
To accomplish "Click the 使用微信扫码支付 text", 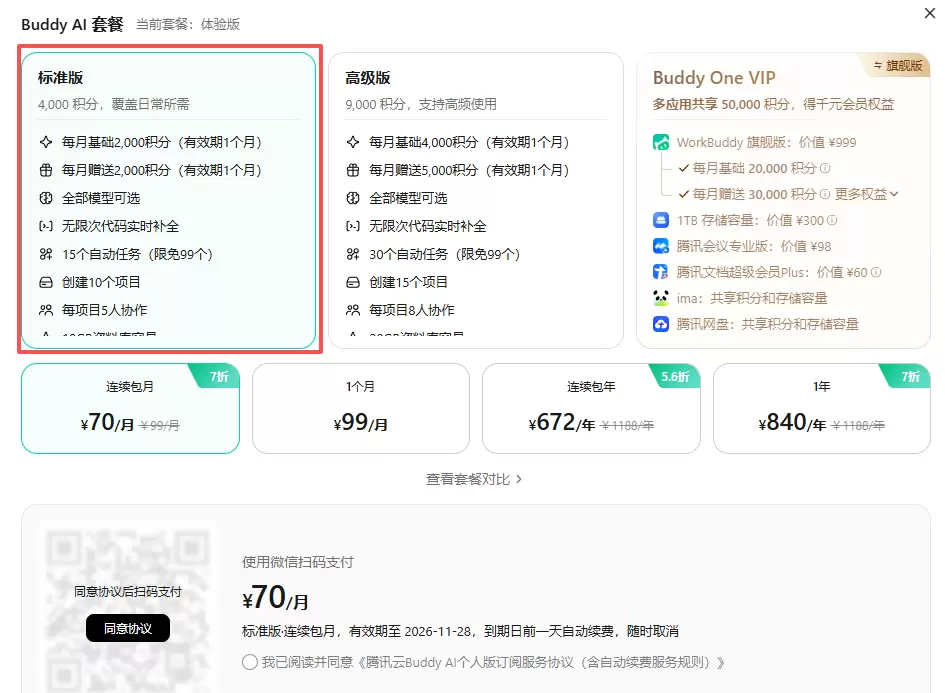I will (298, 562).
